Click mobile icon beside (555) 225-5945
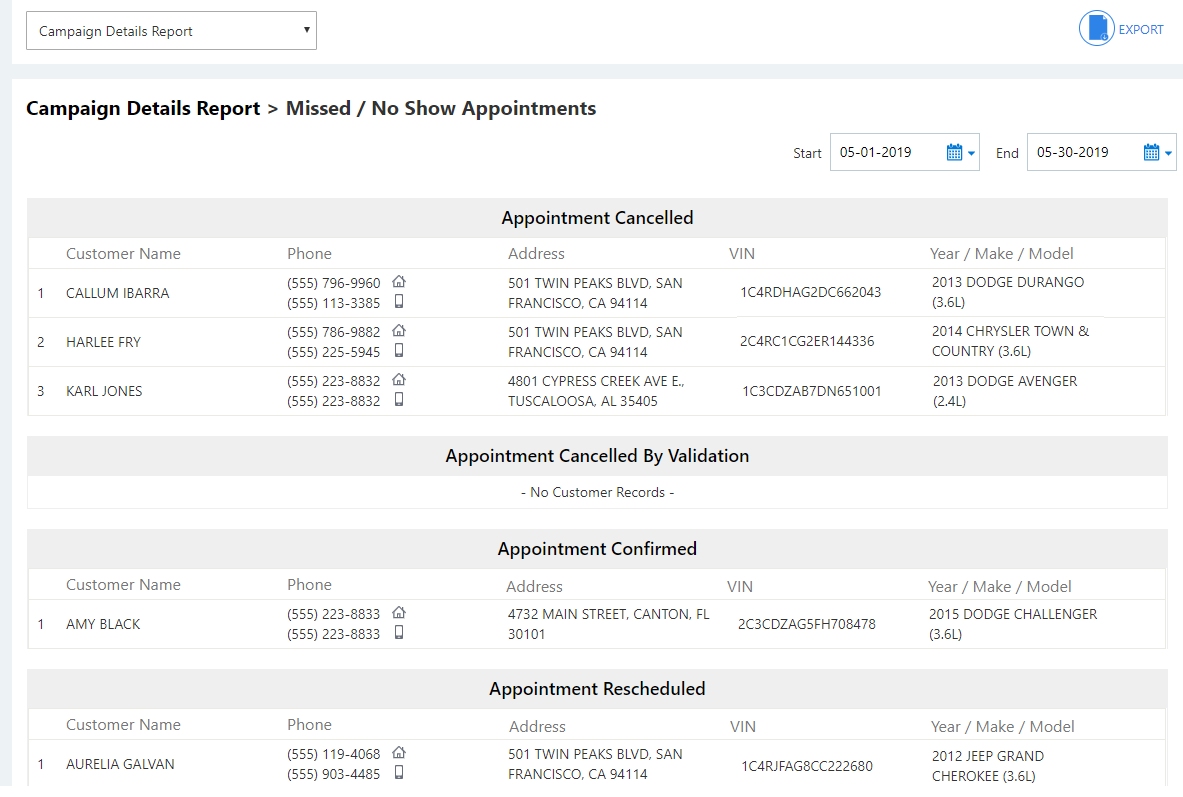Viewport: 1183px width, 797px height. (399, 351)
